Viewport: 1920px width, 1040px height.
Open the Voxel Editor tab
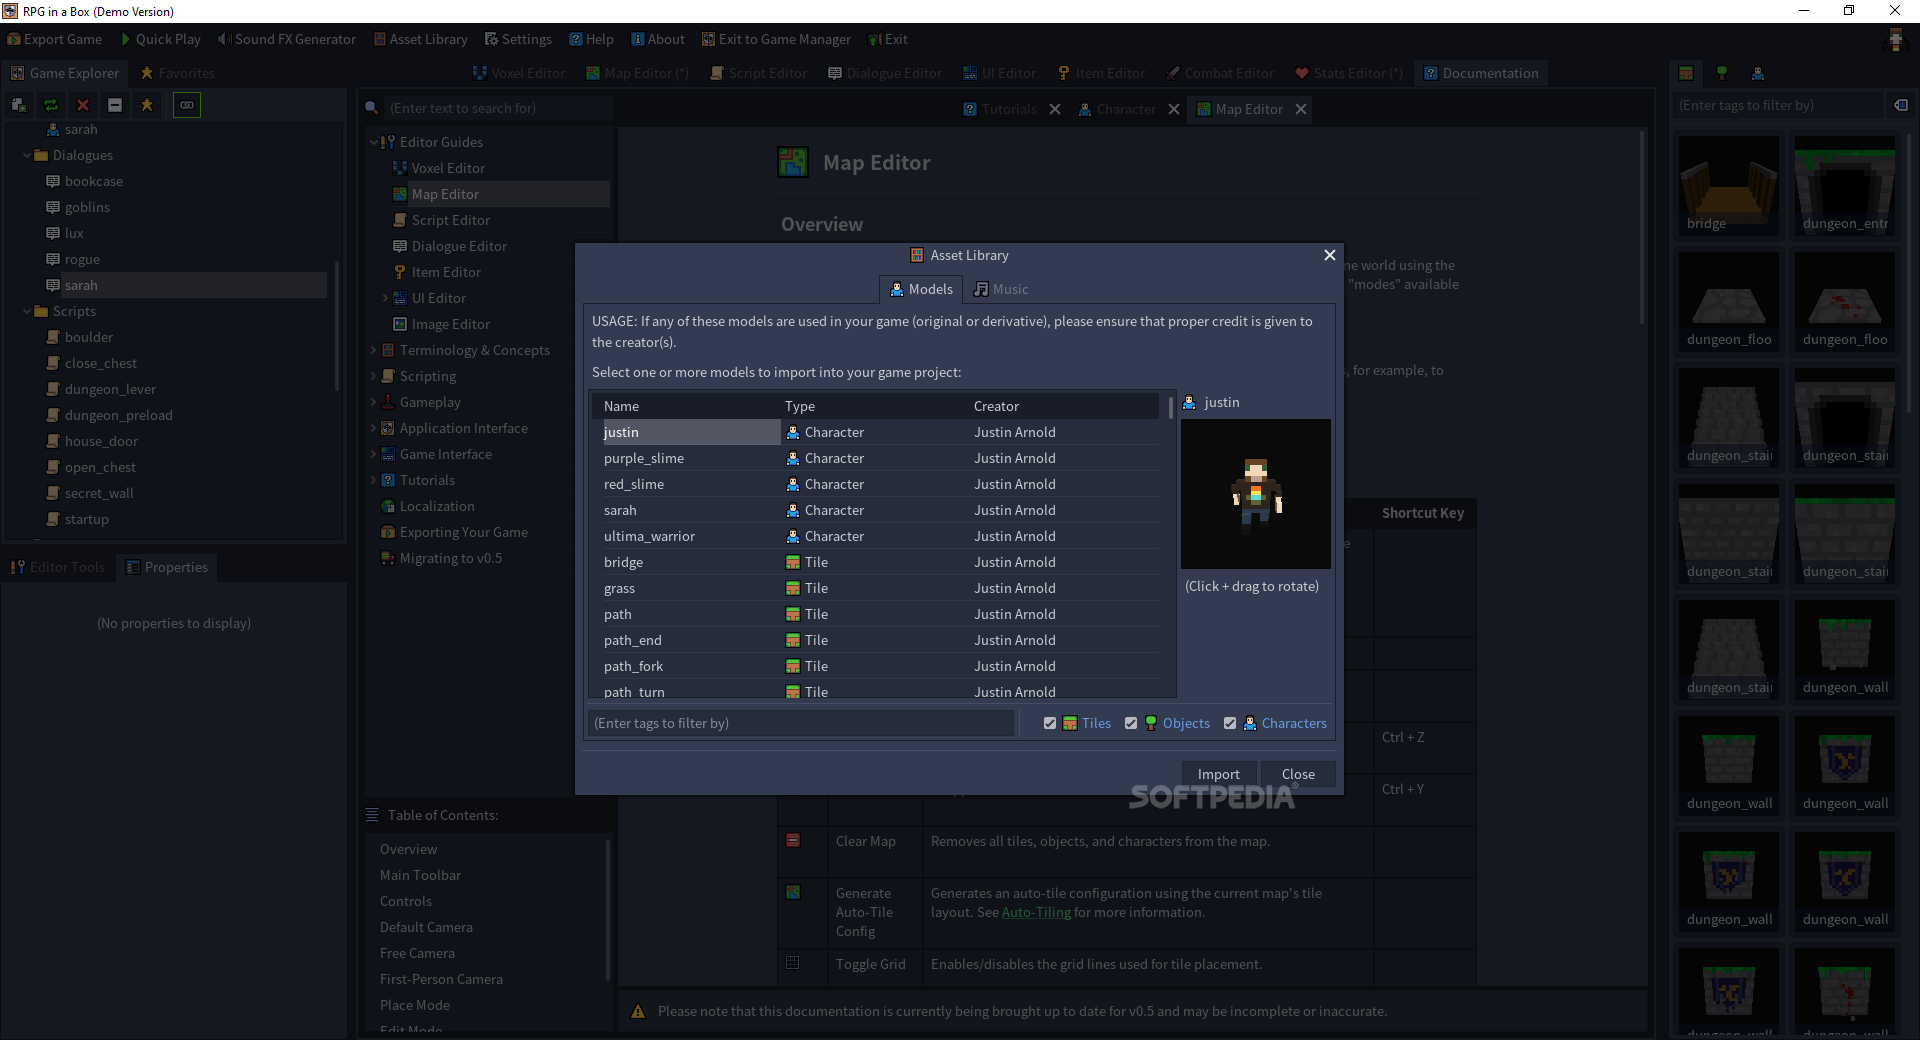coord(519,73)
